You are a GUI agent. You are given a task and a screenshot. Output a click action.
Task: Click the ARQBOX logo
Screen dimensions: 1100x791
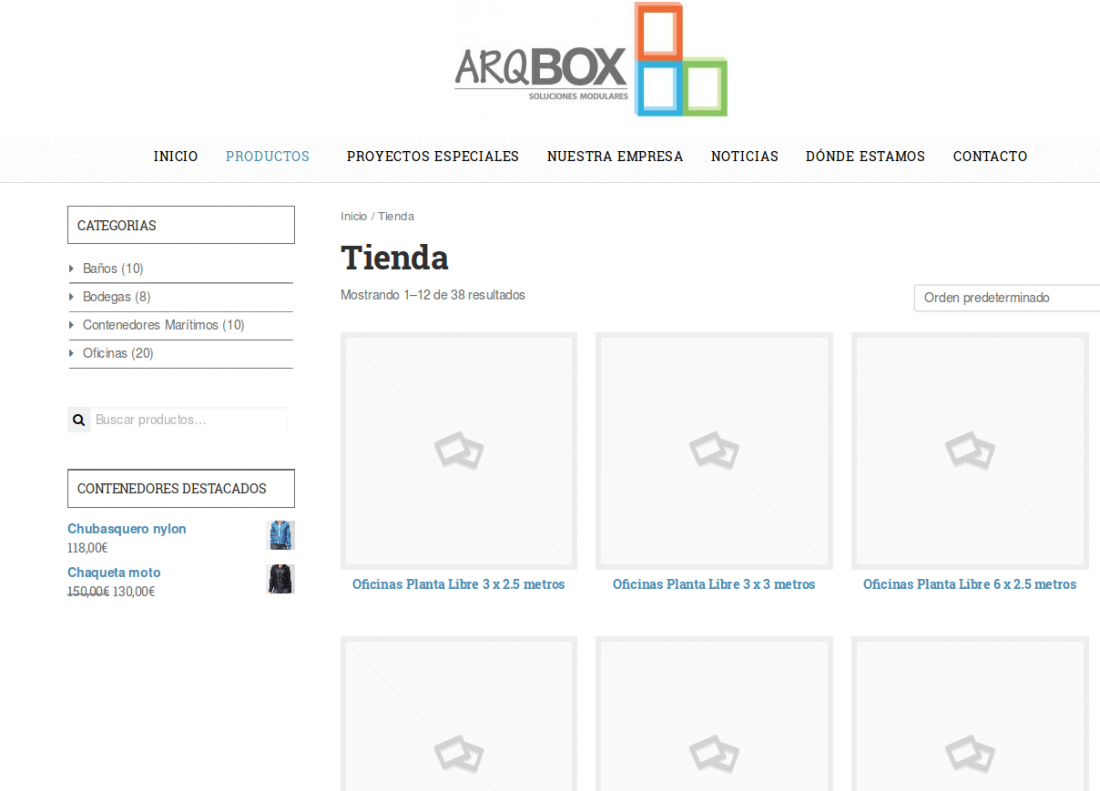591,60
